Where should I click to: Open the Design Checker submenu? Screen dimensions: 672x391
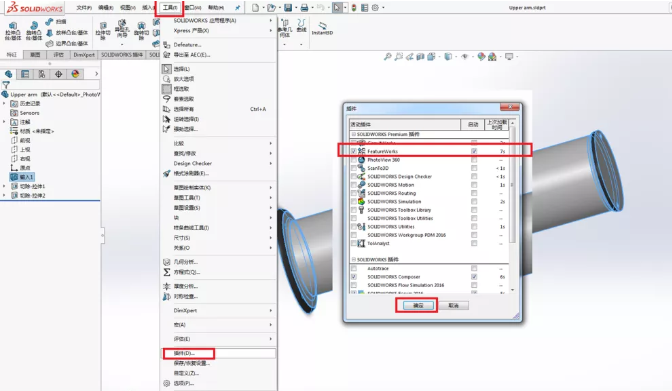coord(219,163)
